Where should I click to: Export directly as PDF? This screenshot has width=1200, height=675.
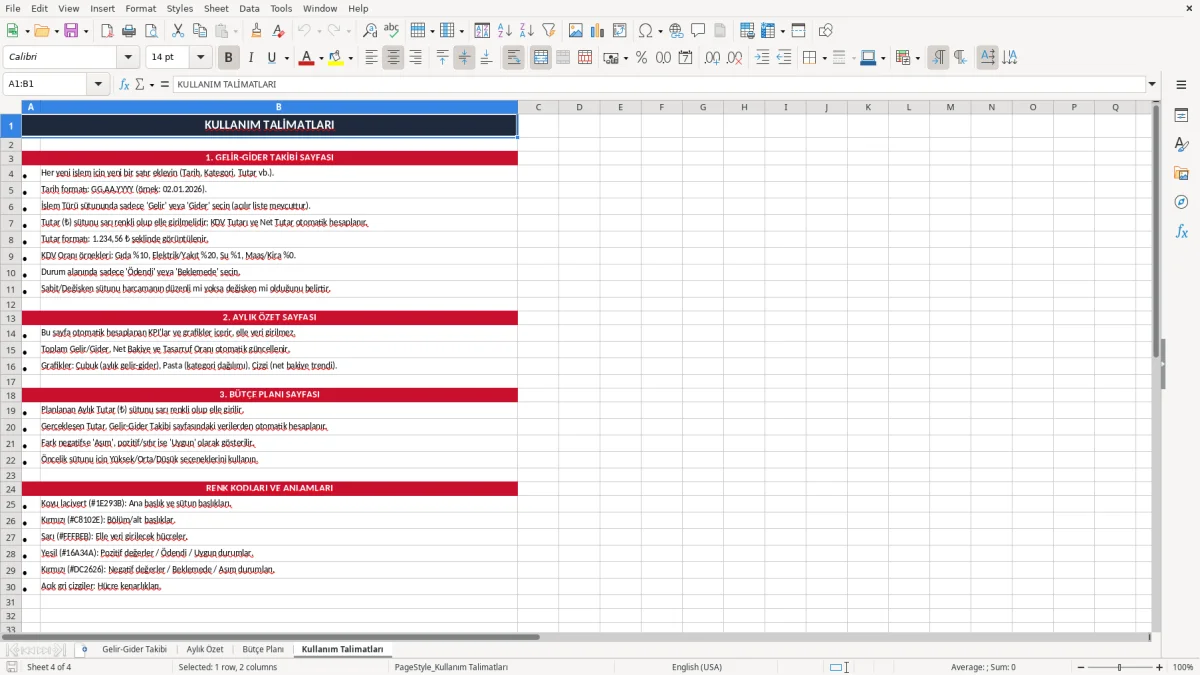pos(107,31)
